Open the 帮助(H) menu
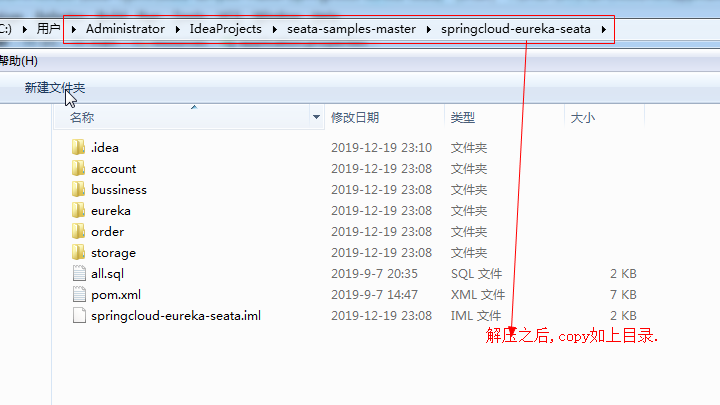 pyautogui.click(x=18, y=61)
